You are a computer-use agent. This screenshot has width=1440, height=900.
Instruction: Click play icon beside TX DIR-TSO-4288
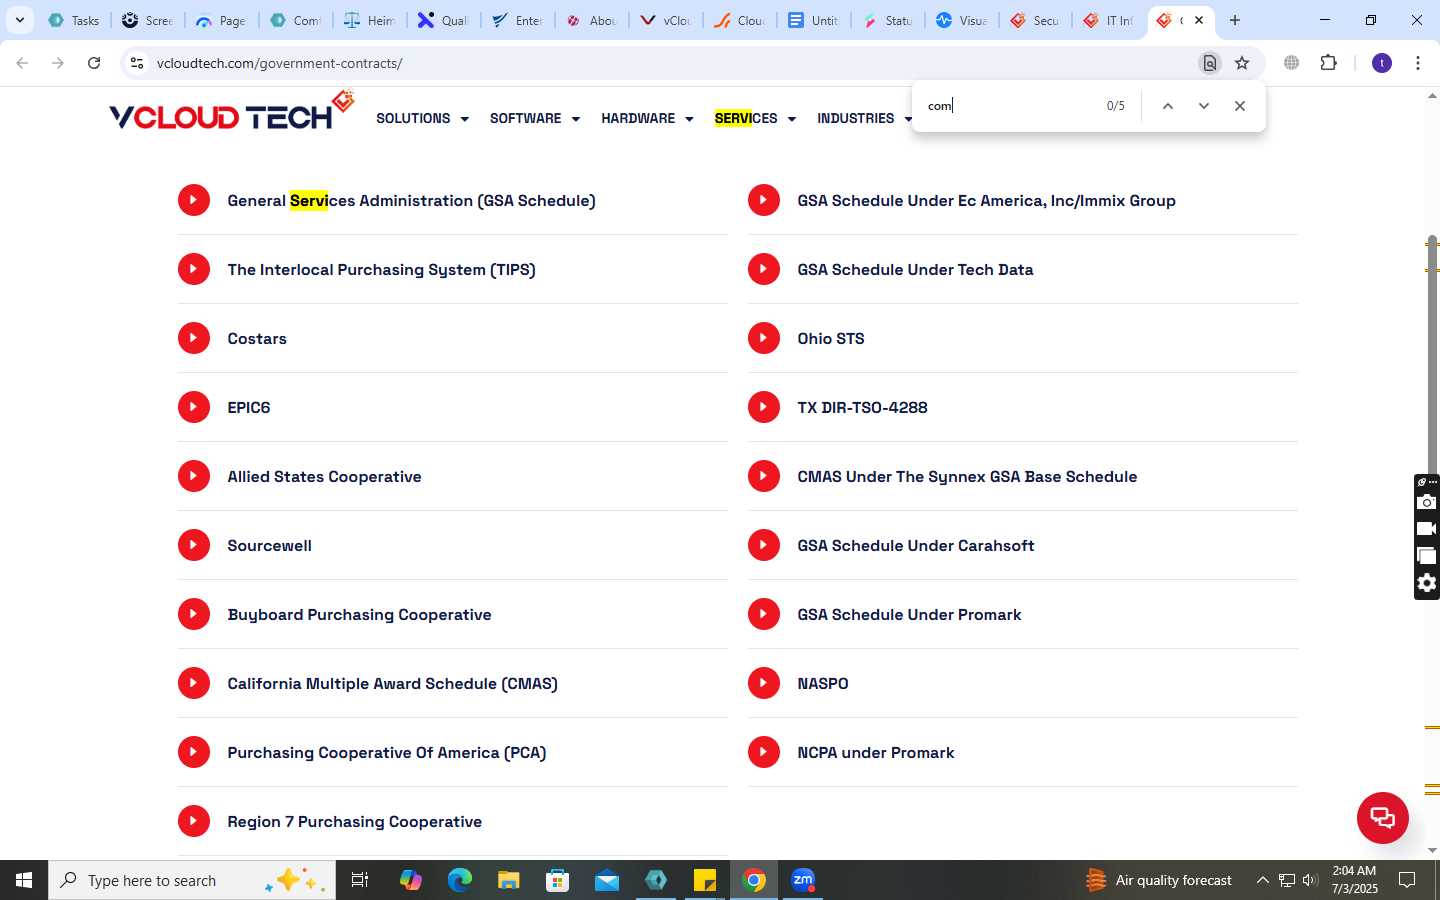pos(764,407)
